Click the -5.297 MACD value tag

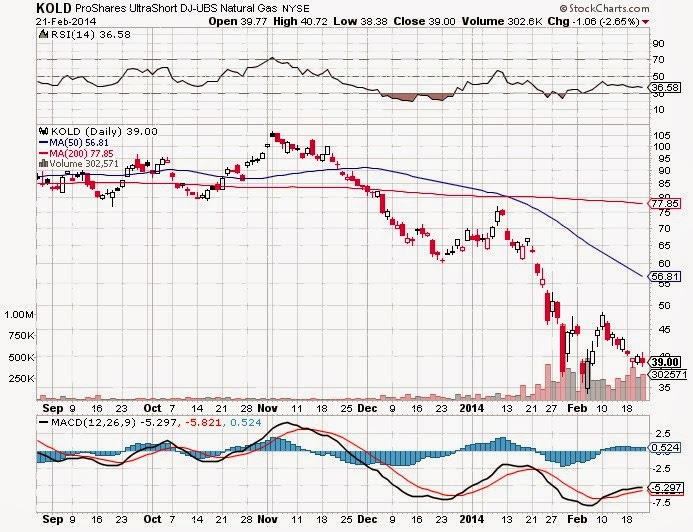[667, 488]
